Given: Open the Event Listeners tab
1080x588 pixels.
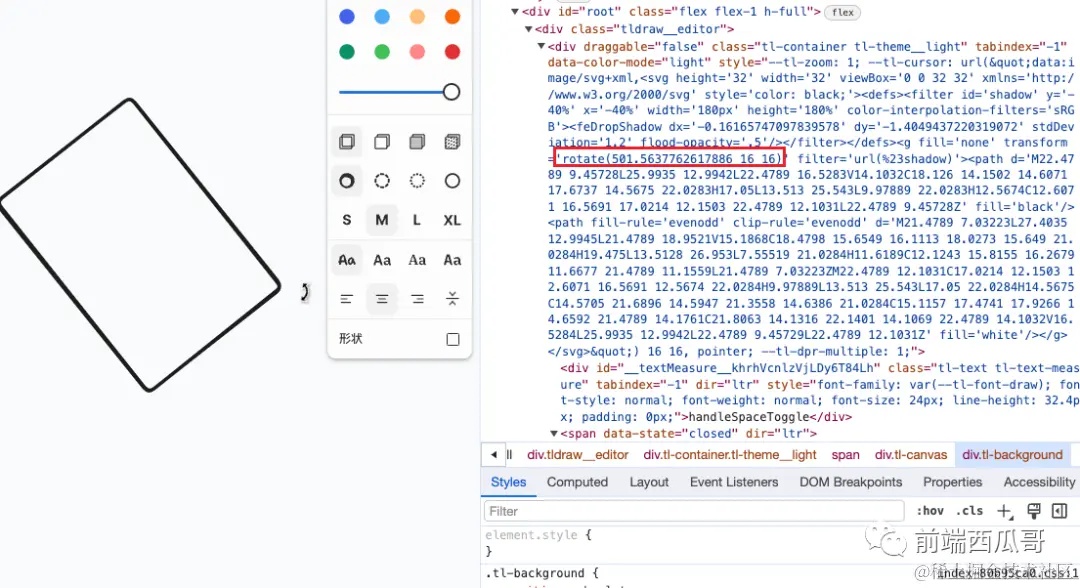Looking at the screenshot, I should (x=734, y=482).
